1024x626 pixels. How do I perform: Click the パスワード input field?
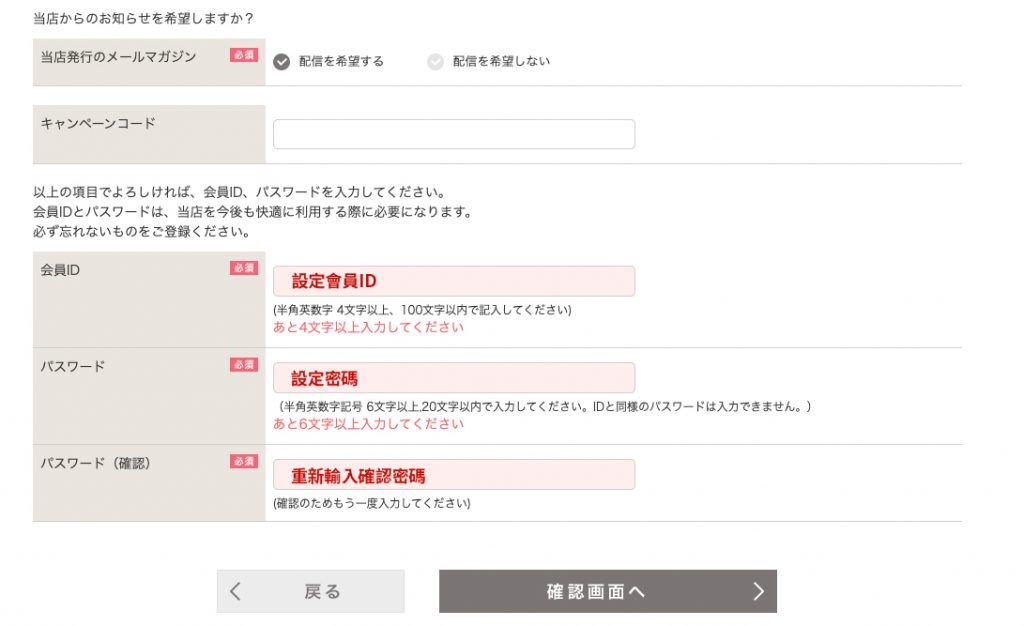454,377
